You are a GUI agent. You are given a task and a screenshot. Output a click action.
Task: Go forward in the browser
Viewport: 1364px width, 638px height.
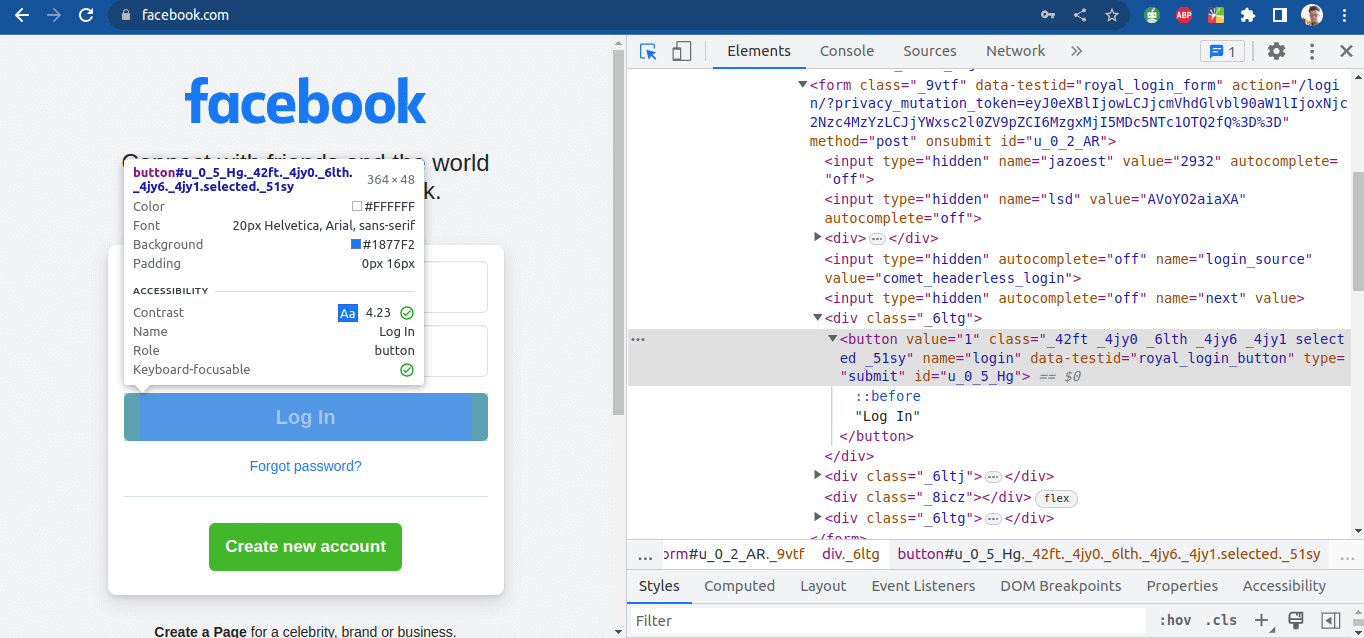click(x=54, y=15)
